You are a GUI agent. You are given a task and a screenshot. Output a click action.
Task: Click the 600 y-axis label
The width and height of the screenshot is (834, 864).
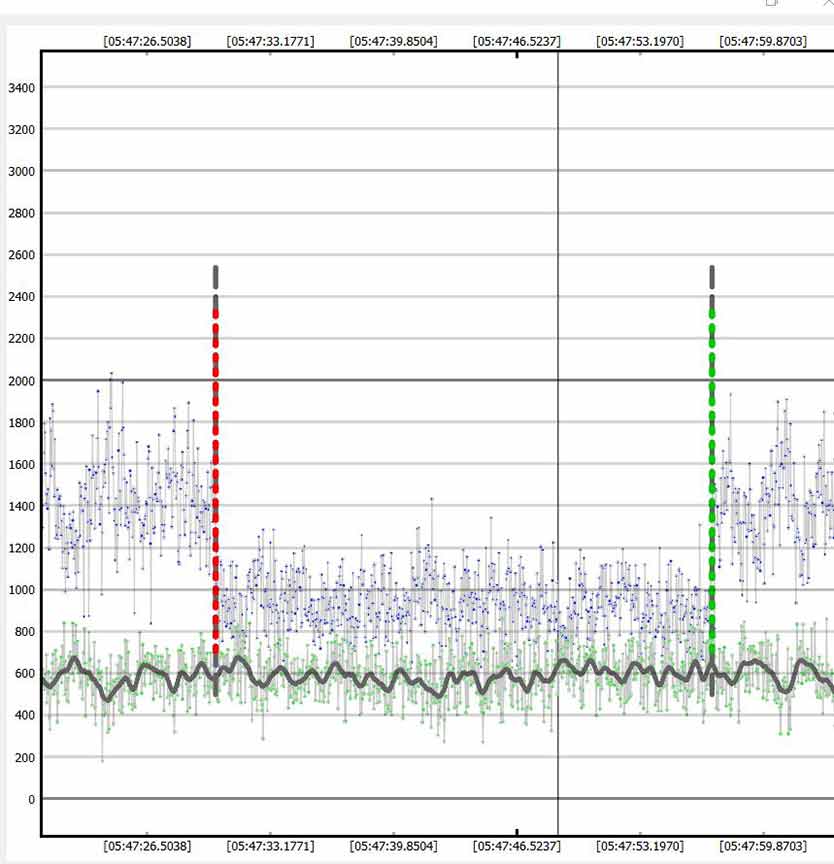(25, 673)
